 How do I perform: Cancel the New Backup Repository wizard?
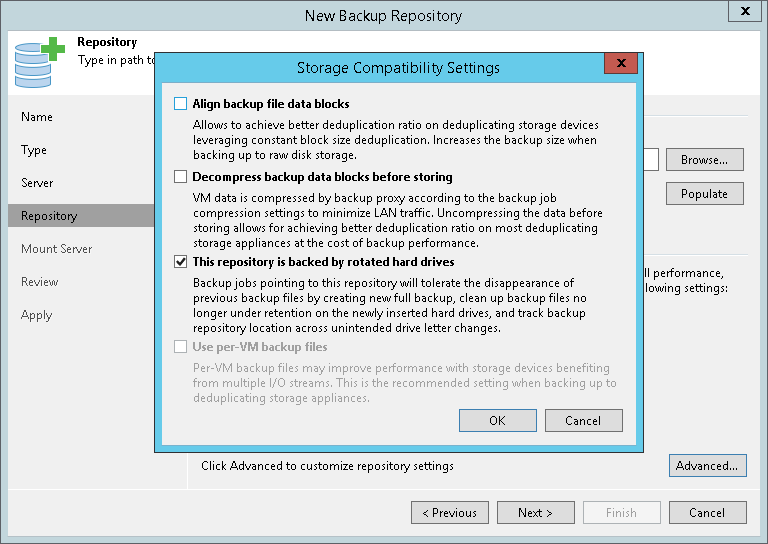coord(707,513)
